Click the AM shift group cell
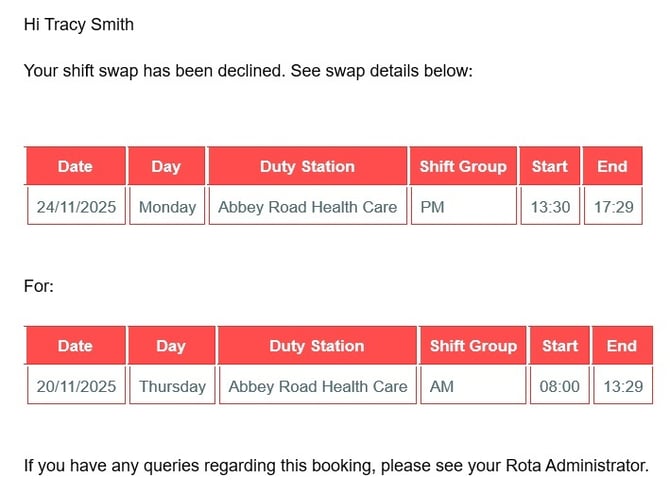Image resolution: width=670 pixels, height=494 pixels. pyautogui.click(x=473, y=386)
